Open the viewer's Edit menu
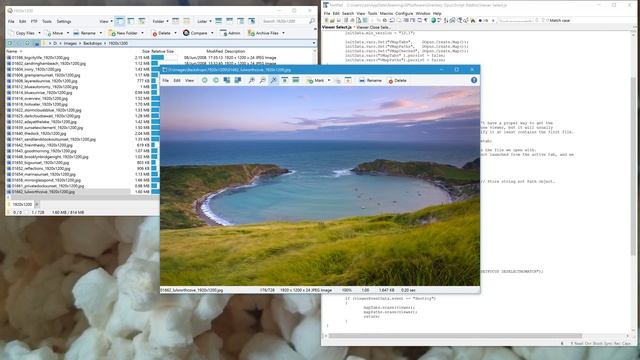The image size is (640, 360). 177,80
